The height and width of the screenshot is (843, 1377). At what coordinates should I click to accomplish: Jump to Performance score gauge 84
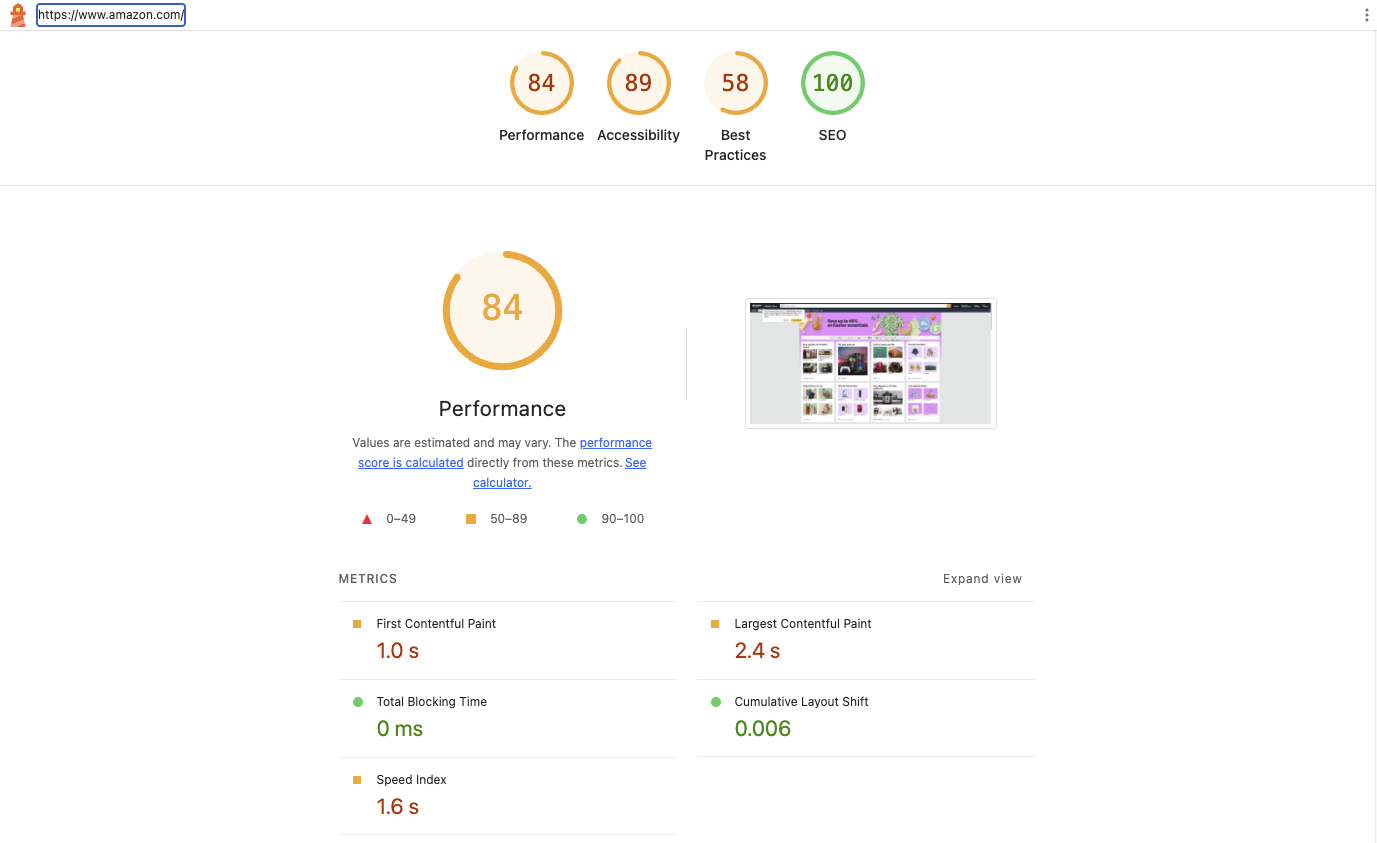[x=541, y=83]
